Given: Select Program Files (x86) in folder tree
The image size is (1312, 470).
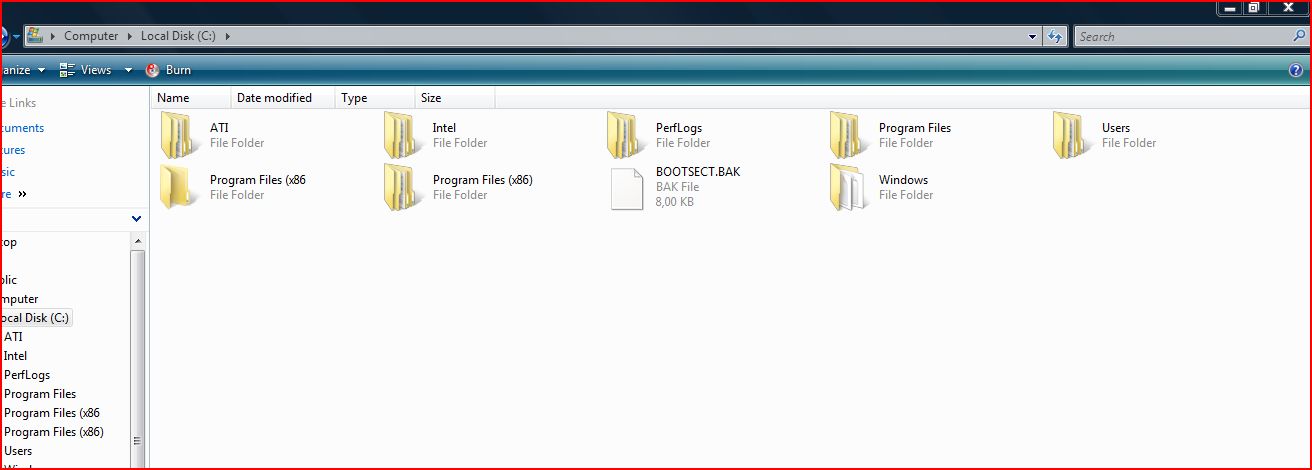Looking at the screenshot, I should (54, 432).
